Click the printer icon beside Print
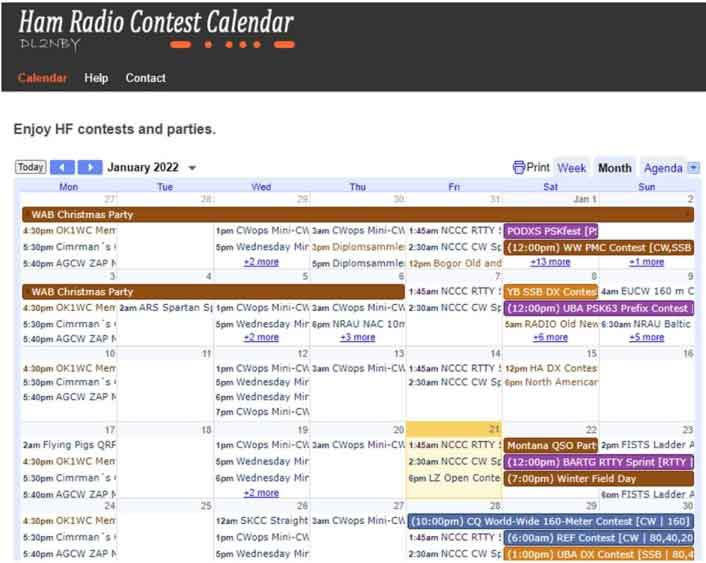Image resolution: width=706 pixels, height=563 pixels. click(x=519, y=168)
